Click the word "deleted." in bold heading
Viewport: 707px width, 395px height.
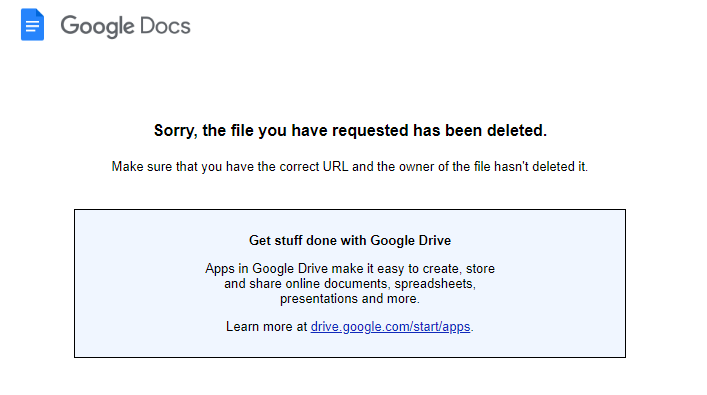click(517, 130)
